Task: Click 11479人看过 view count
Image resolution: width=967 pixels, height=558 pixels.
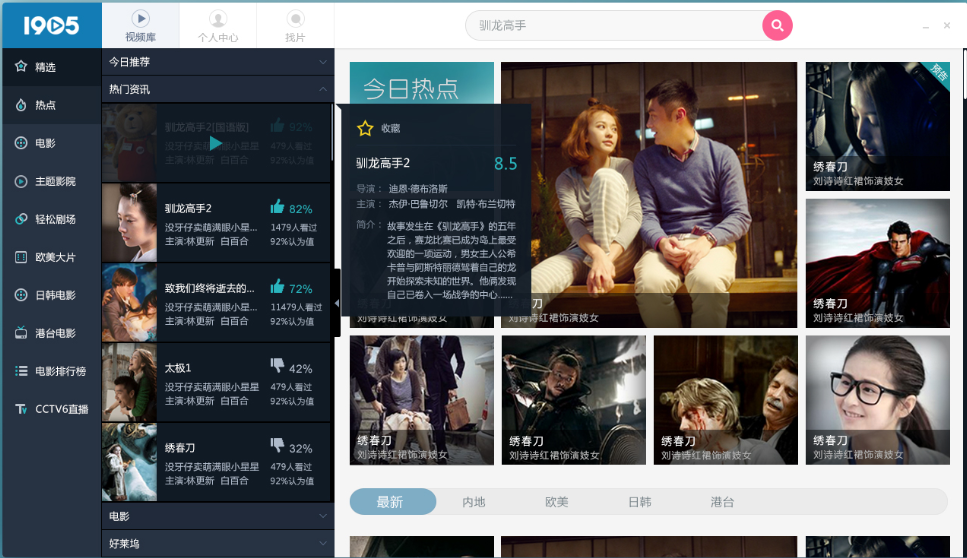Action: 296,307
